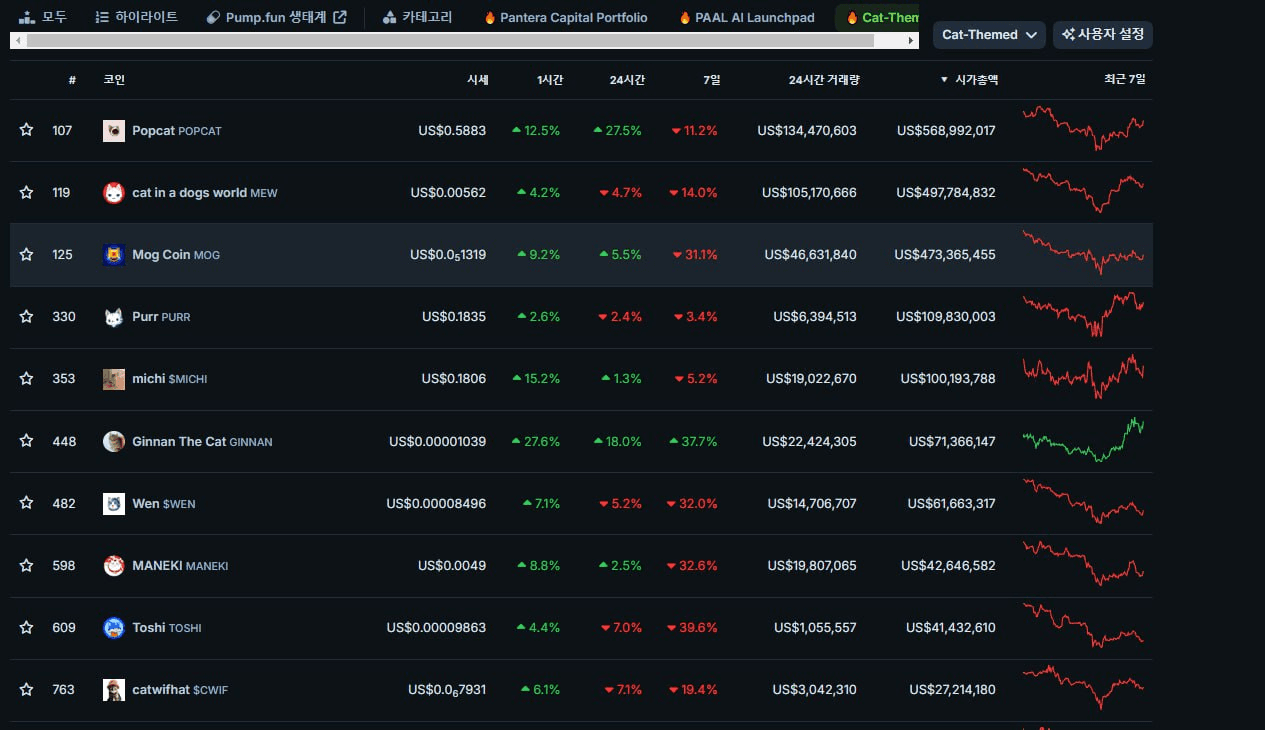
Task: Open the 카테고리 tab
Action: tap(417, 18)
